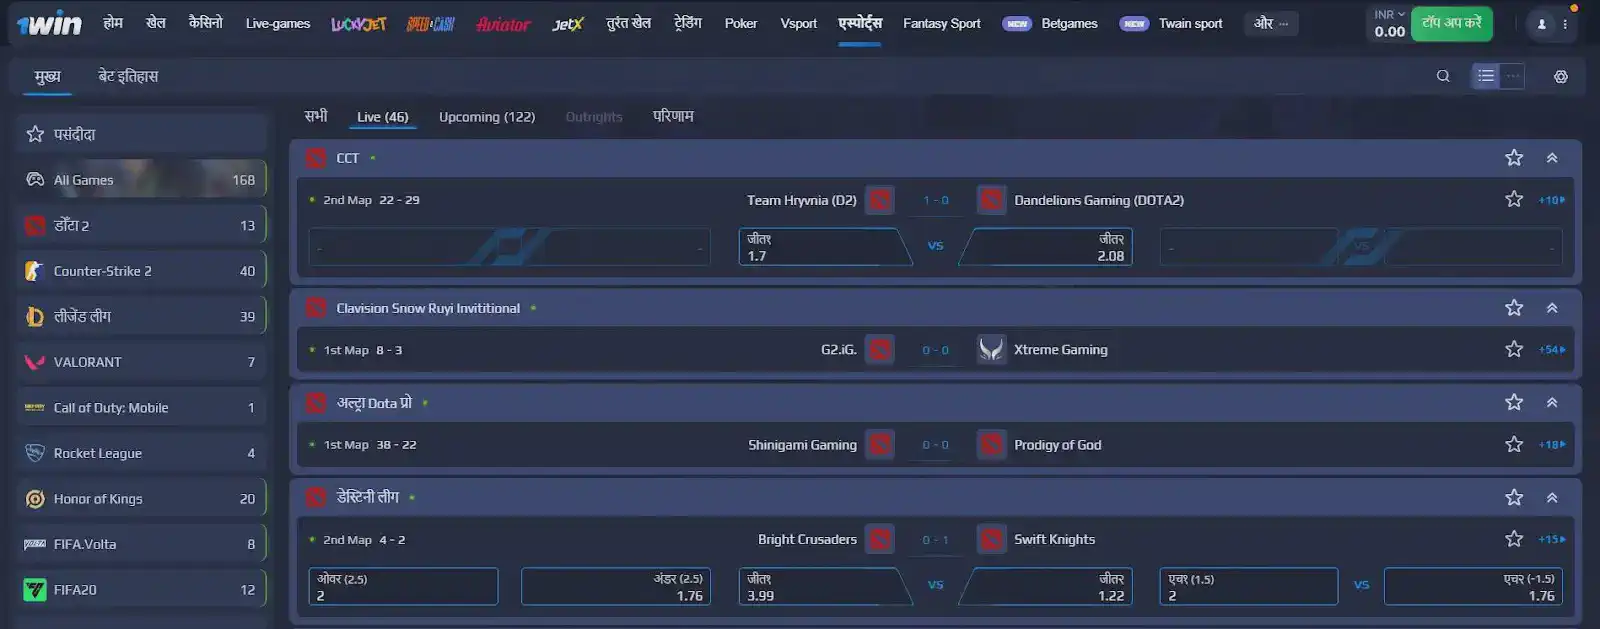This screenshot has width=1600, height=629.
Task: Filter by VALORANT in the sidebar
Action: pos(142,362)
